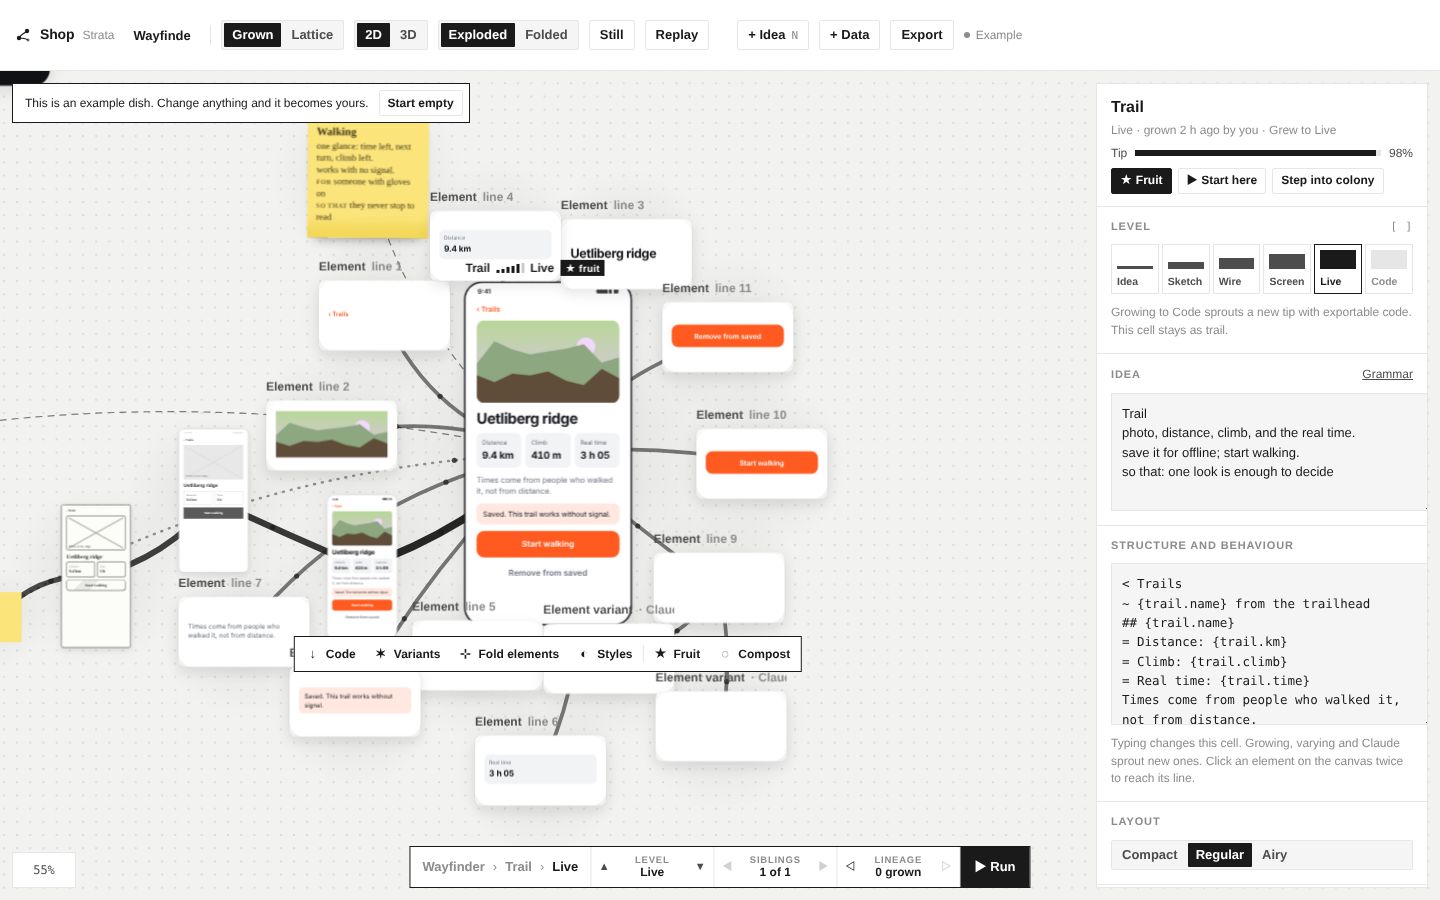Open the Export menu
Viewport: 1440px width, 900px height.
[x=922, y=35]
